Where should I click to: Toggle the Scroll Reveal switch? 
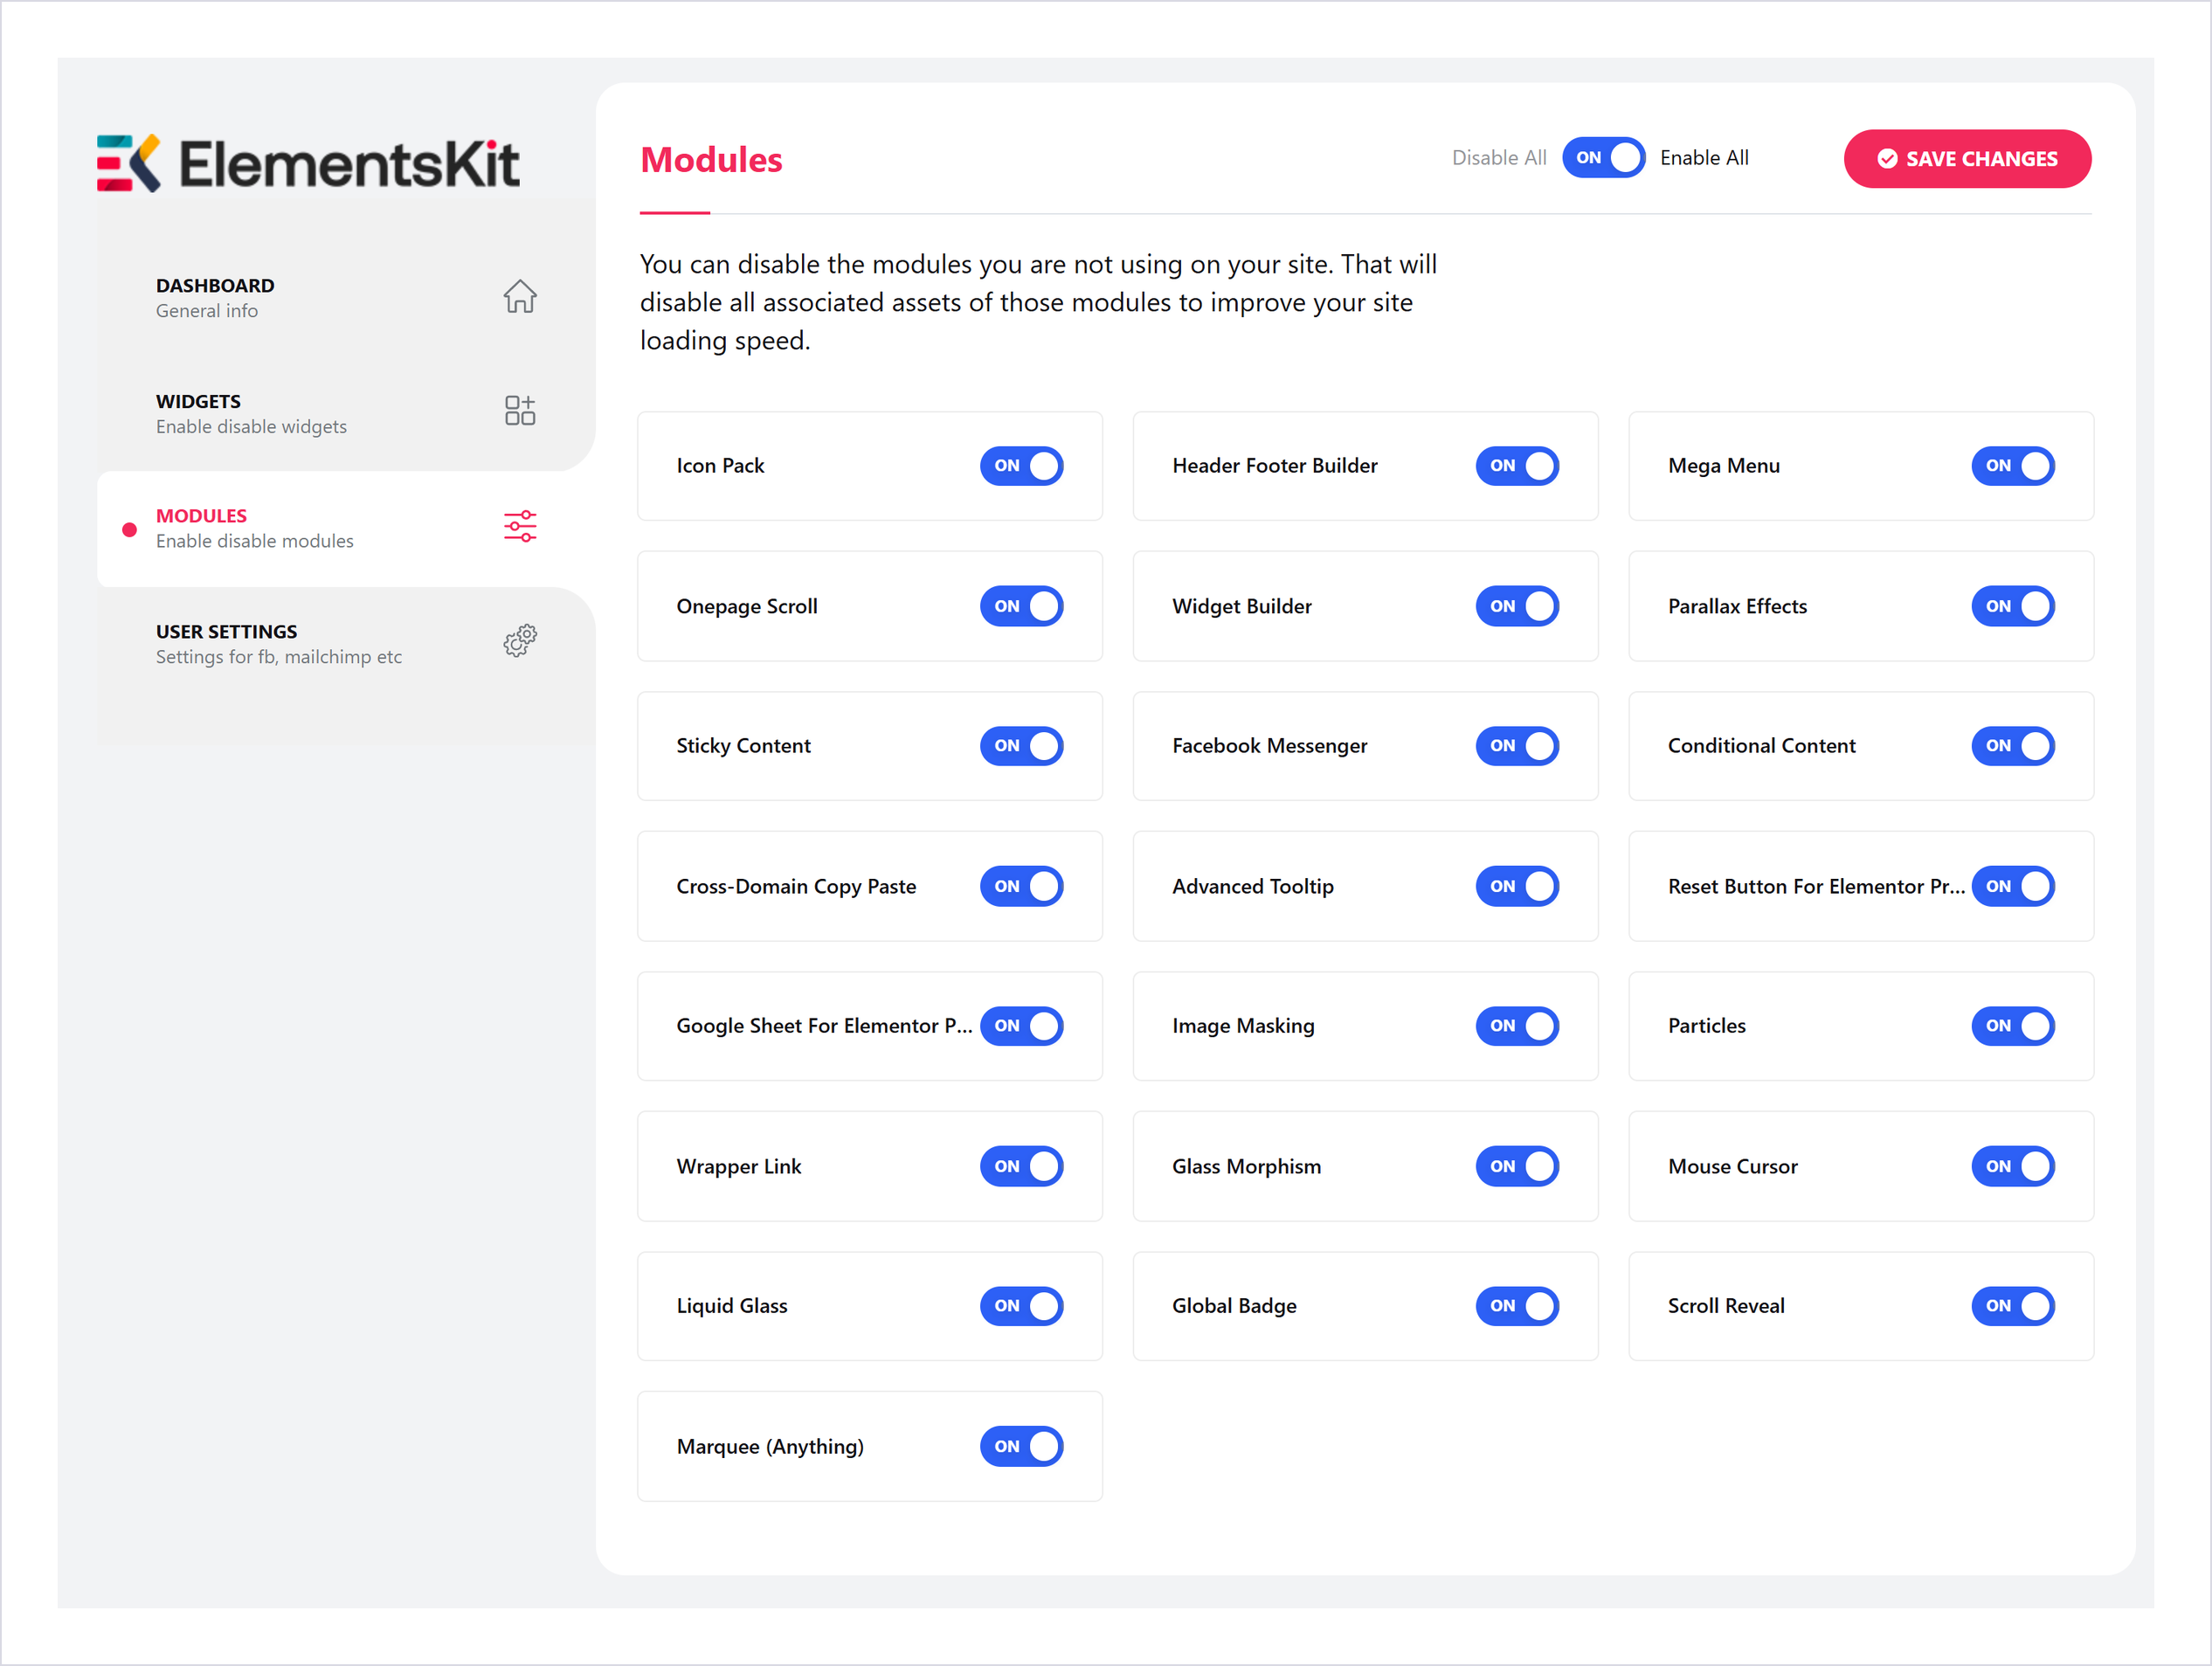tap(2012, 1306)
